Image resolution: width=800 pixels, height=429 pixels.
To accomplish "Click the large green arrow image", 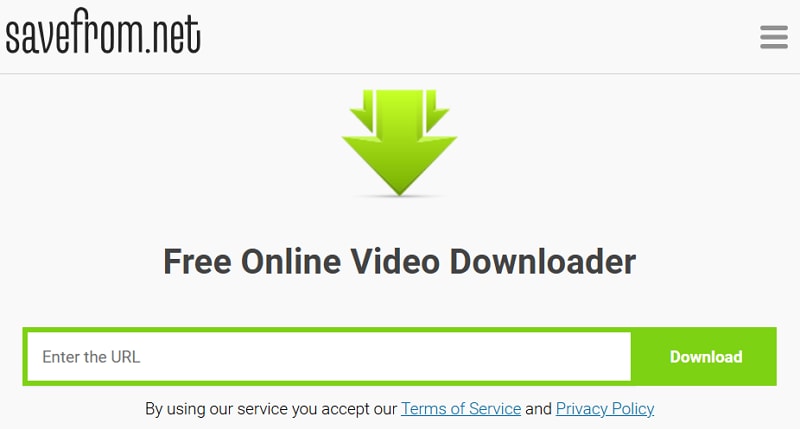I will 399,143.
